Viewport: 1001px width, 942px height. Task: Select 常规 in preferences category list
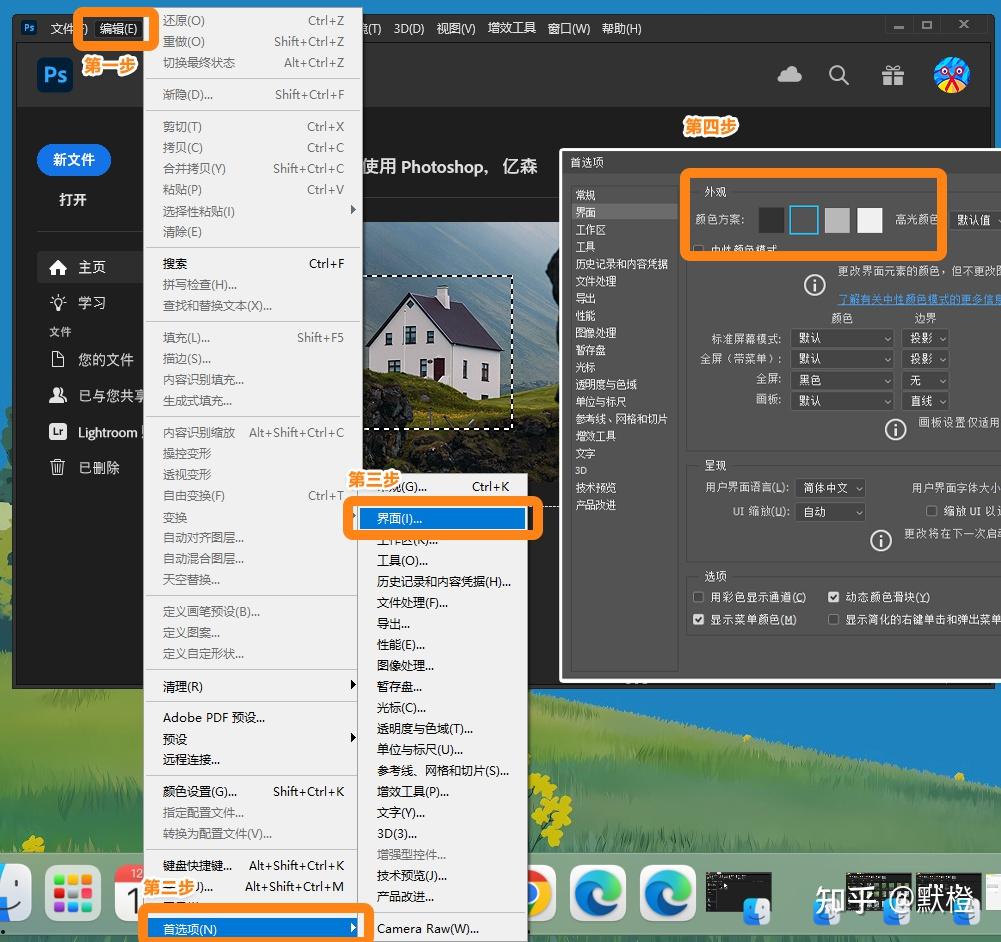pyautogui.click(x=585, y=195)
